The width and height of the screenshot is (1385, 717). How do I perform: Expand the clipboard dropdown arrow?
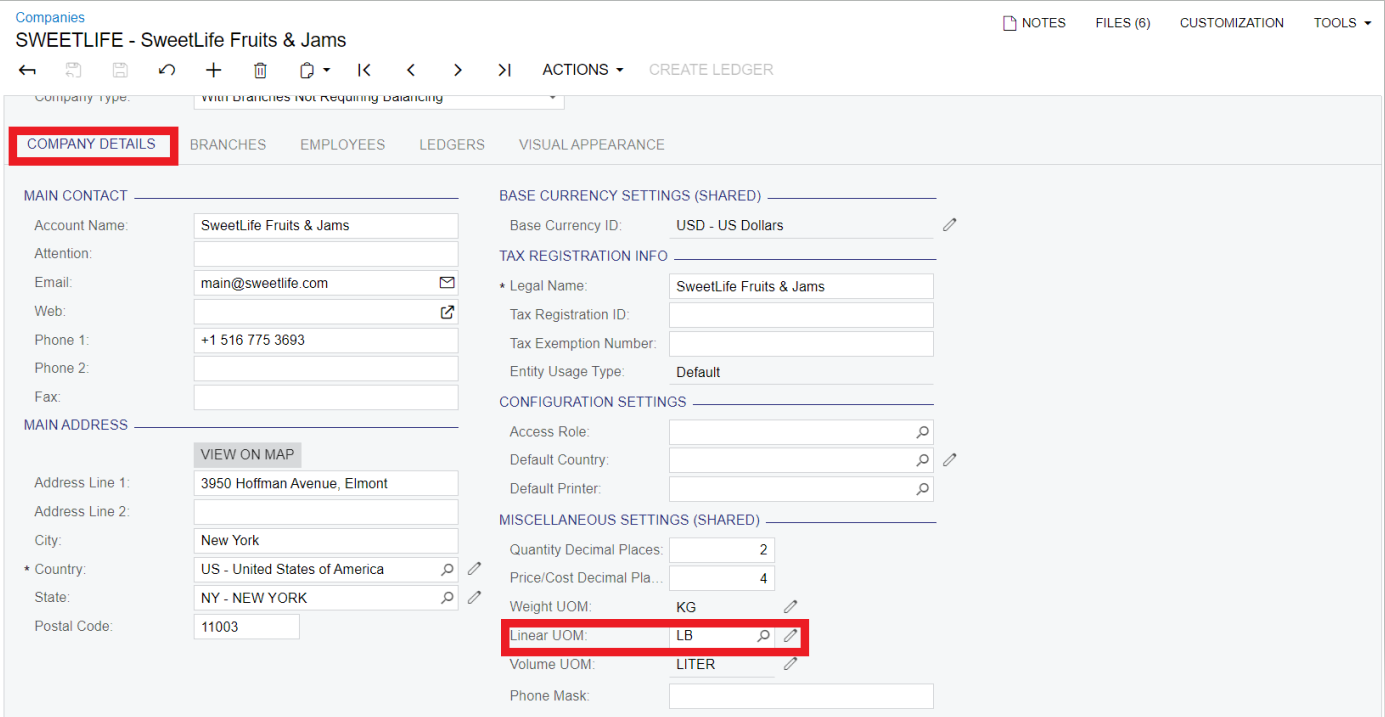(326, 71)
